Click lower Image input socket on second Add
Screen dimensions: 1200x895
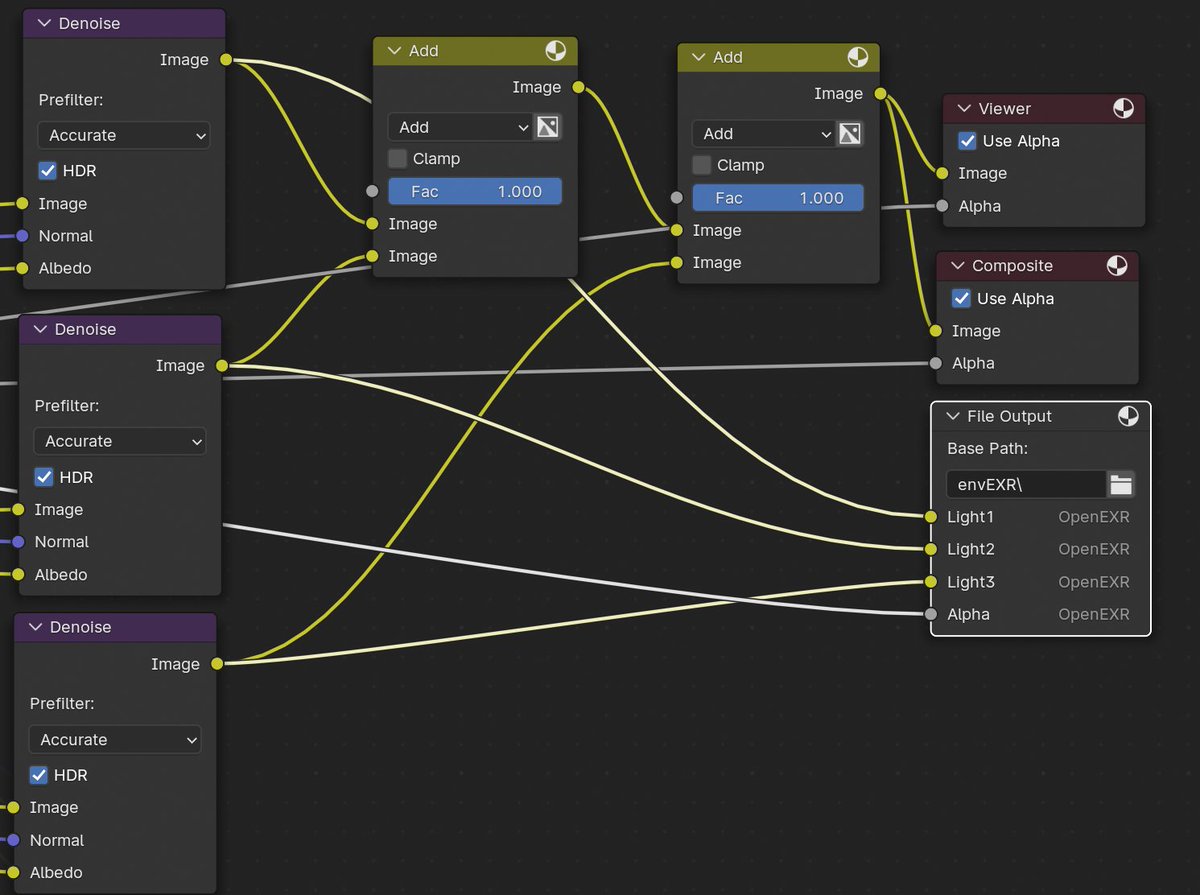[x=677, y=262]
